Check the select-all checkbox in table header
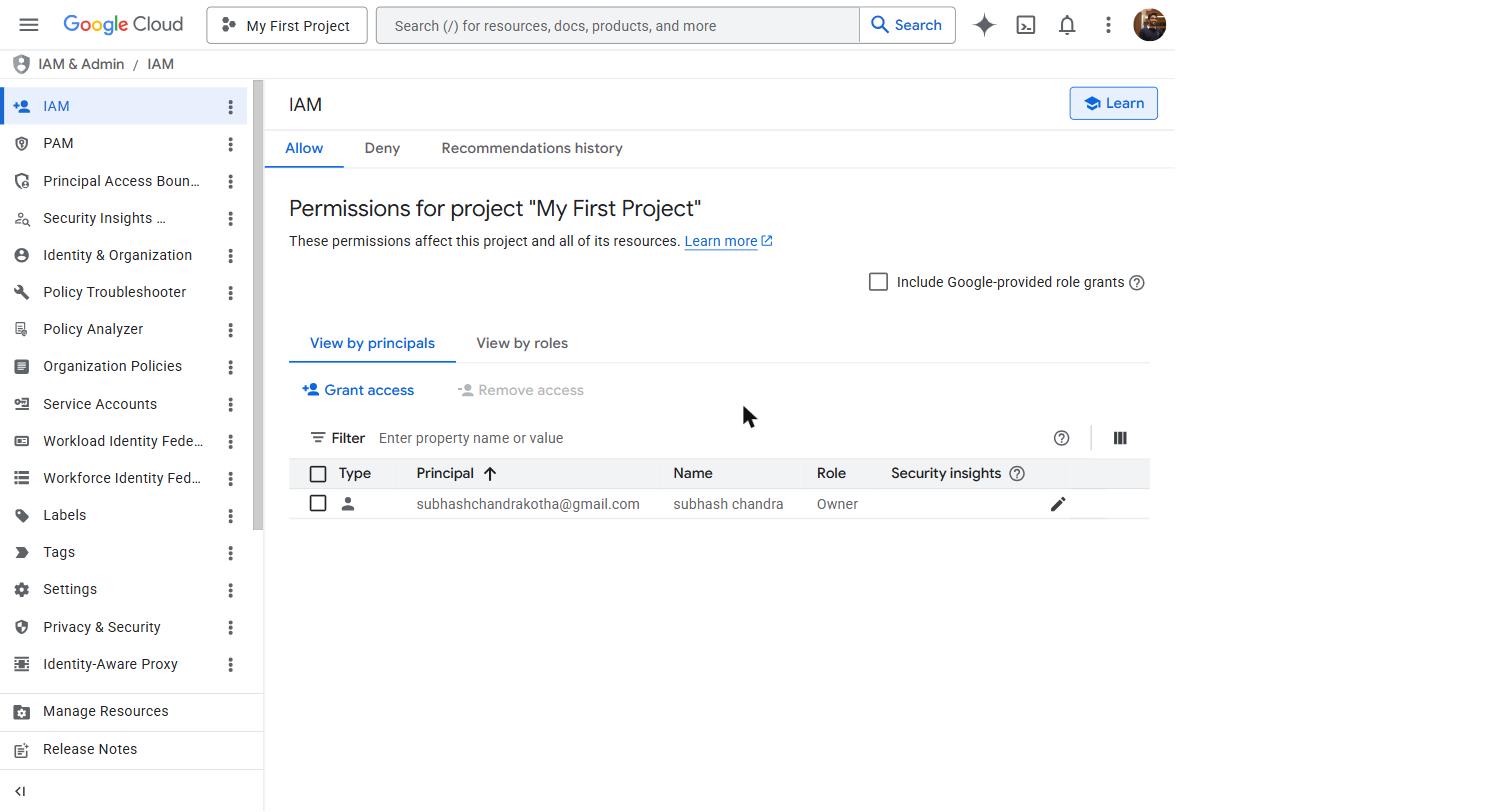Viewport: 1486px width, 812px height. tap(318, 474)
